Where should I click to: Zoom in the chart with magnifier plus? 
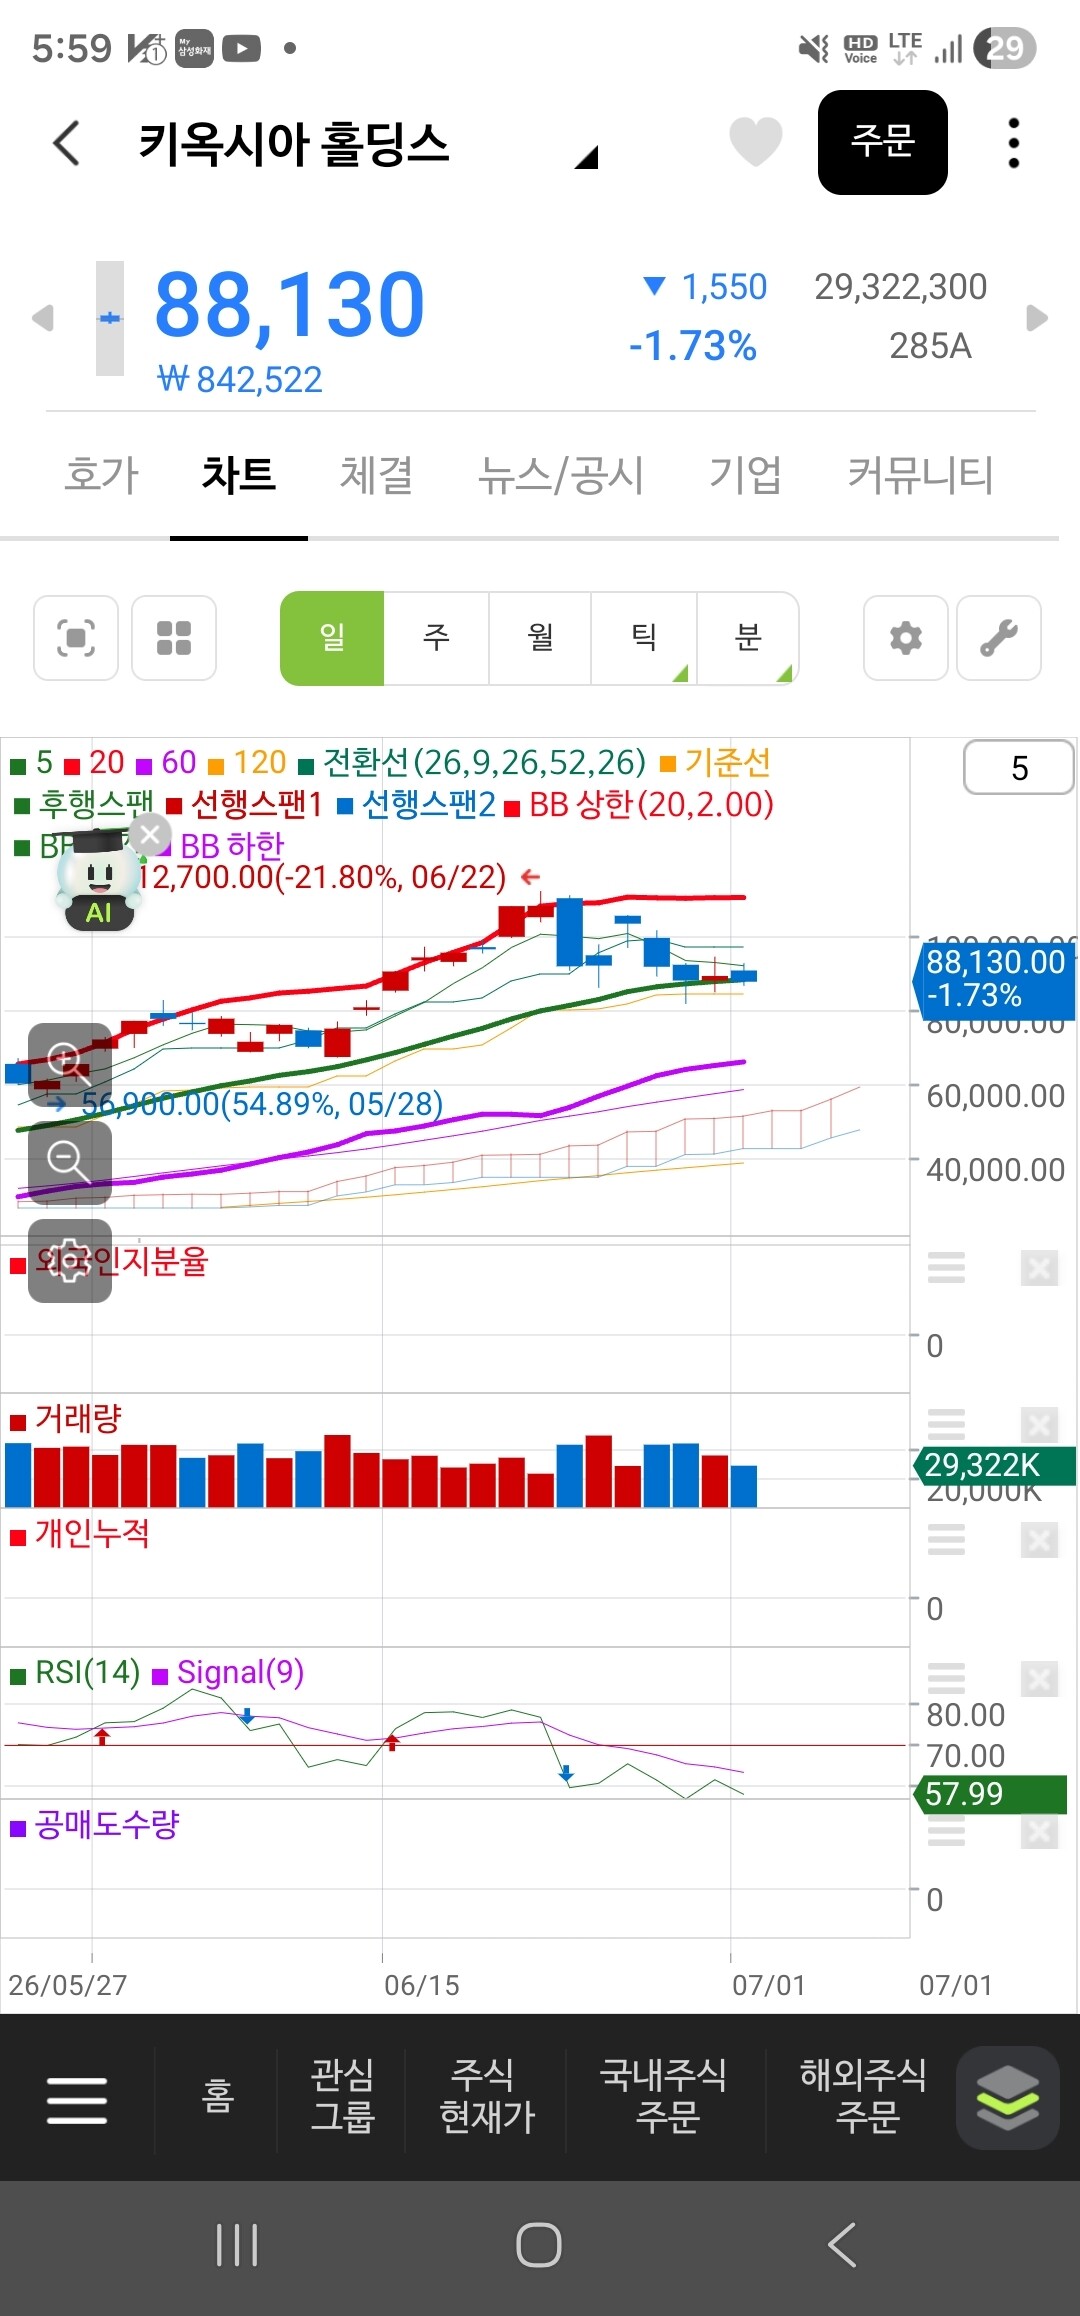[69, 1064]
